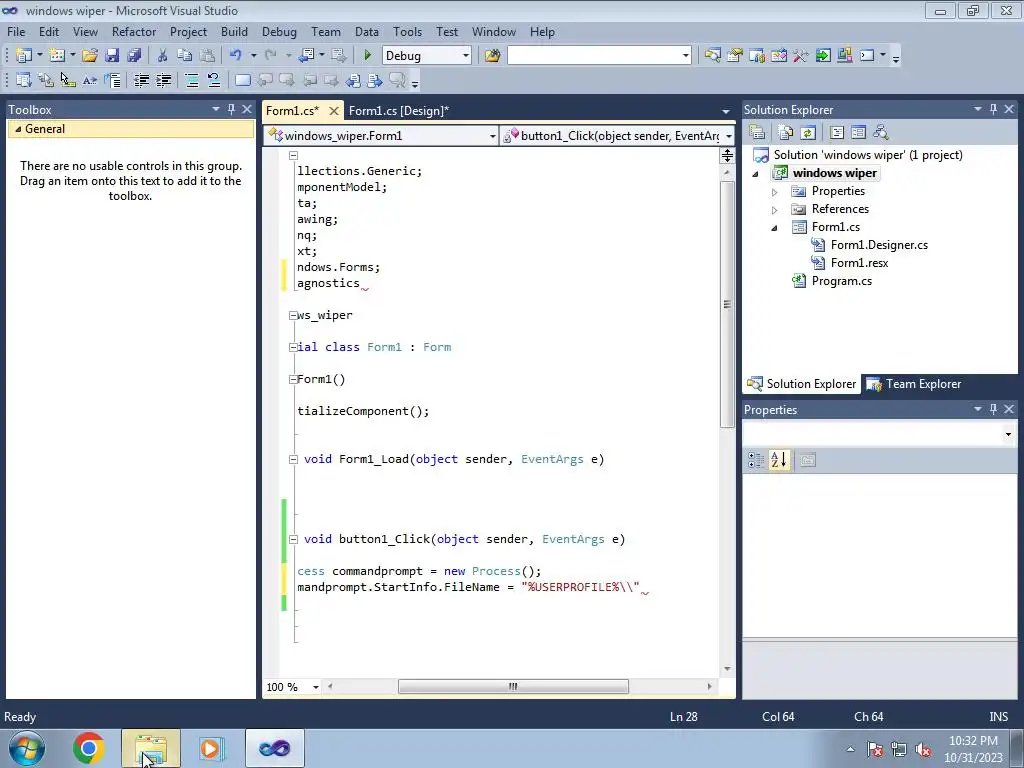Open the windows_wiper.Form1 class dropdown
The width and height of the screenshot is (1024, 768).
tap(492, 136)
